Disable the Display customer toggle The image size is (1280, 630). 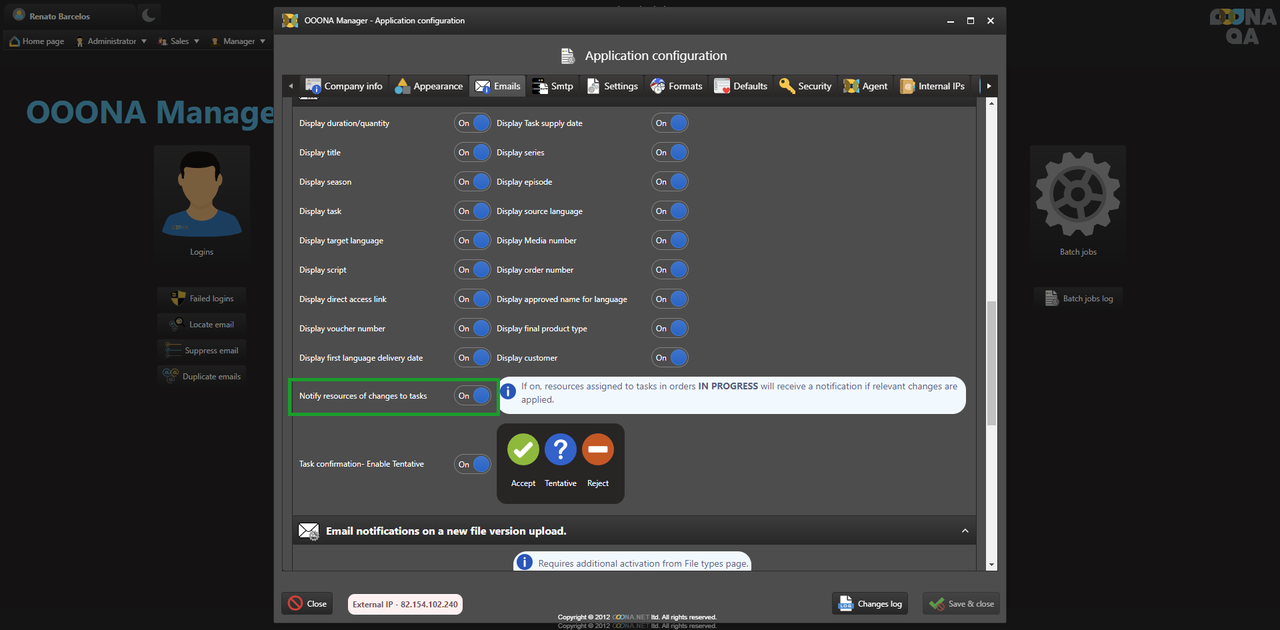pos(670,358)
